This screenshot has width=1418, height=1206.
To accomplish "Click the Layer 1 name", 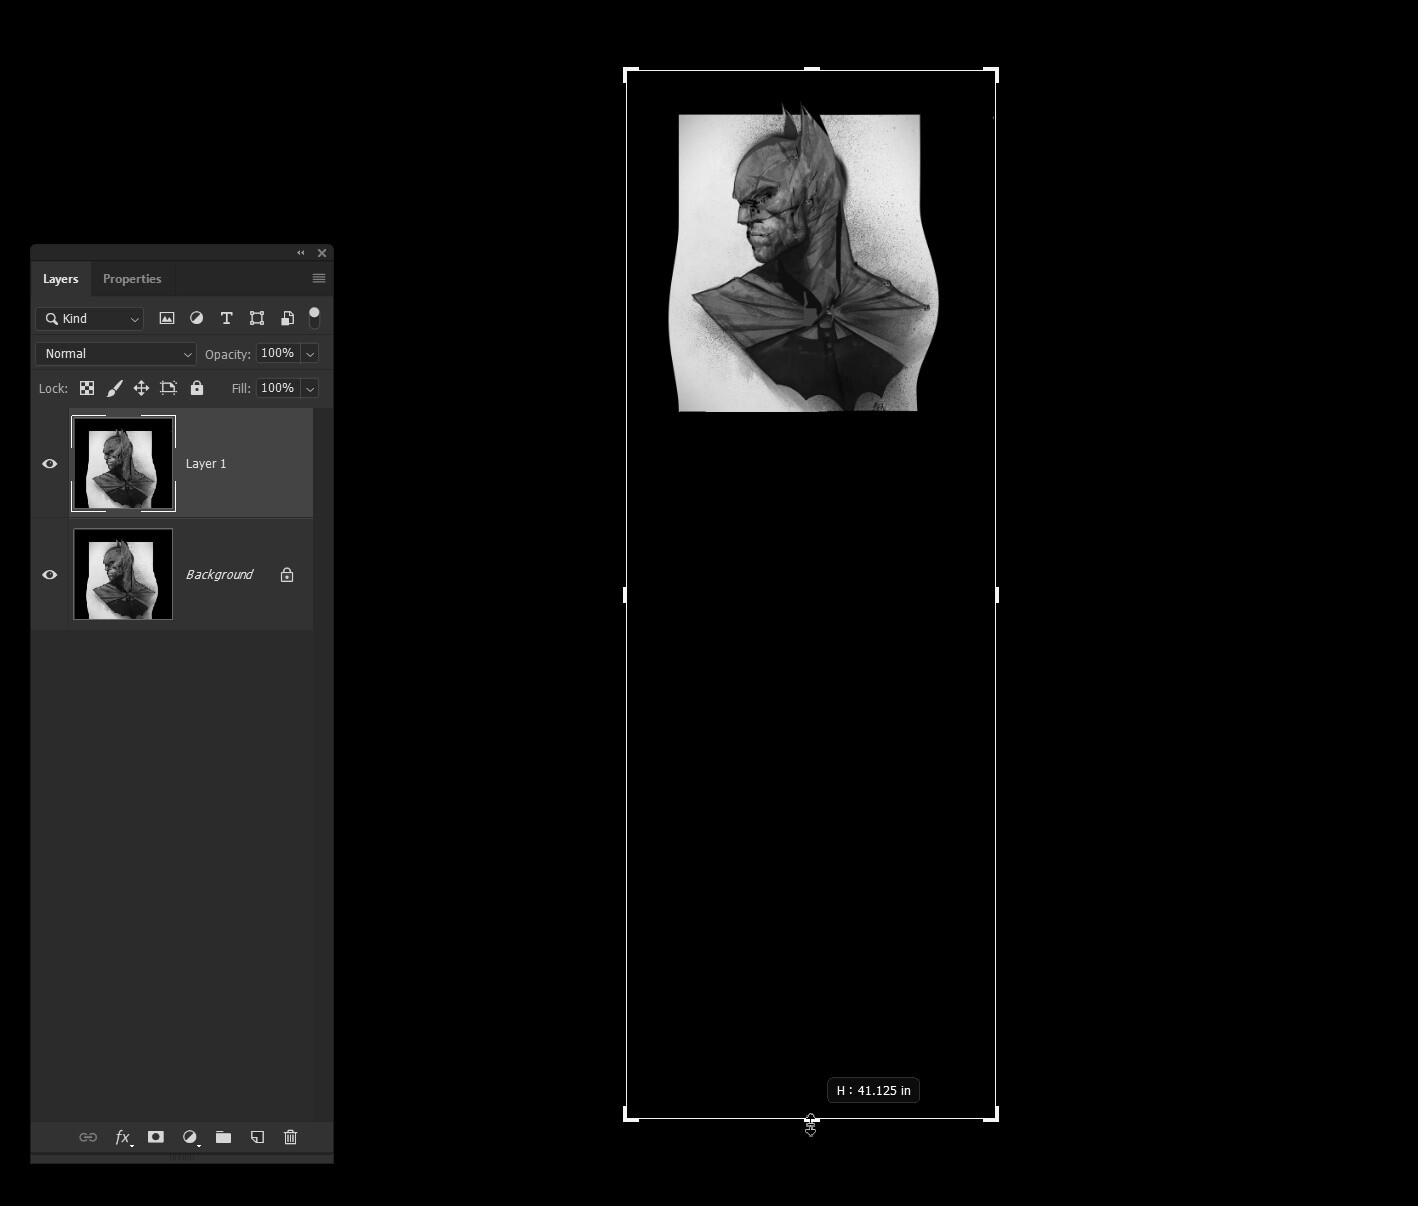I will (206, 464).
